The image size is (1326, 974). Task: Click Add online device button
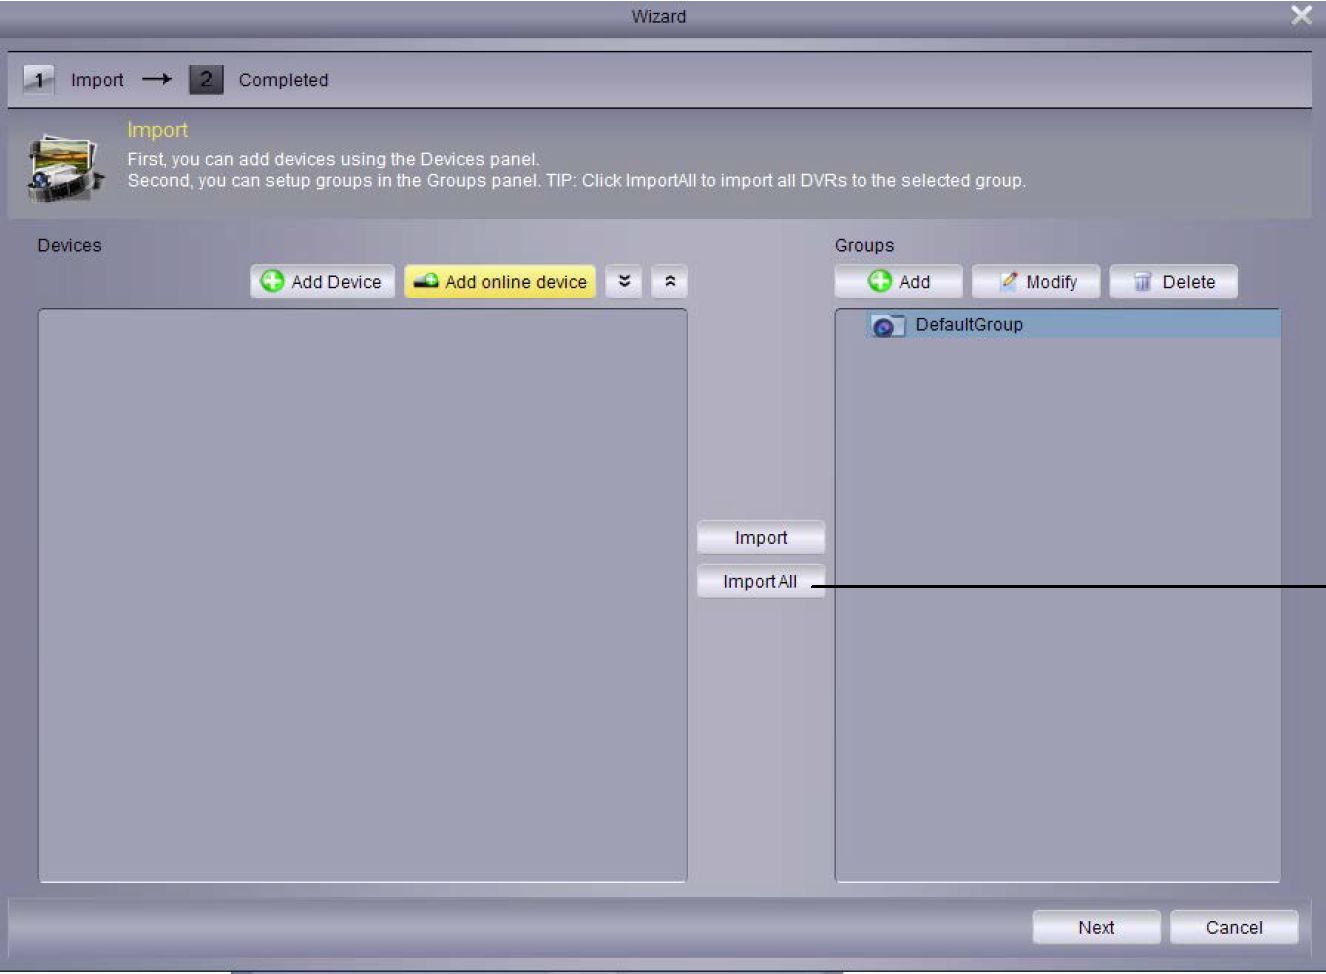pyautogui.click(x=500, y=282)
